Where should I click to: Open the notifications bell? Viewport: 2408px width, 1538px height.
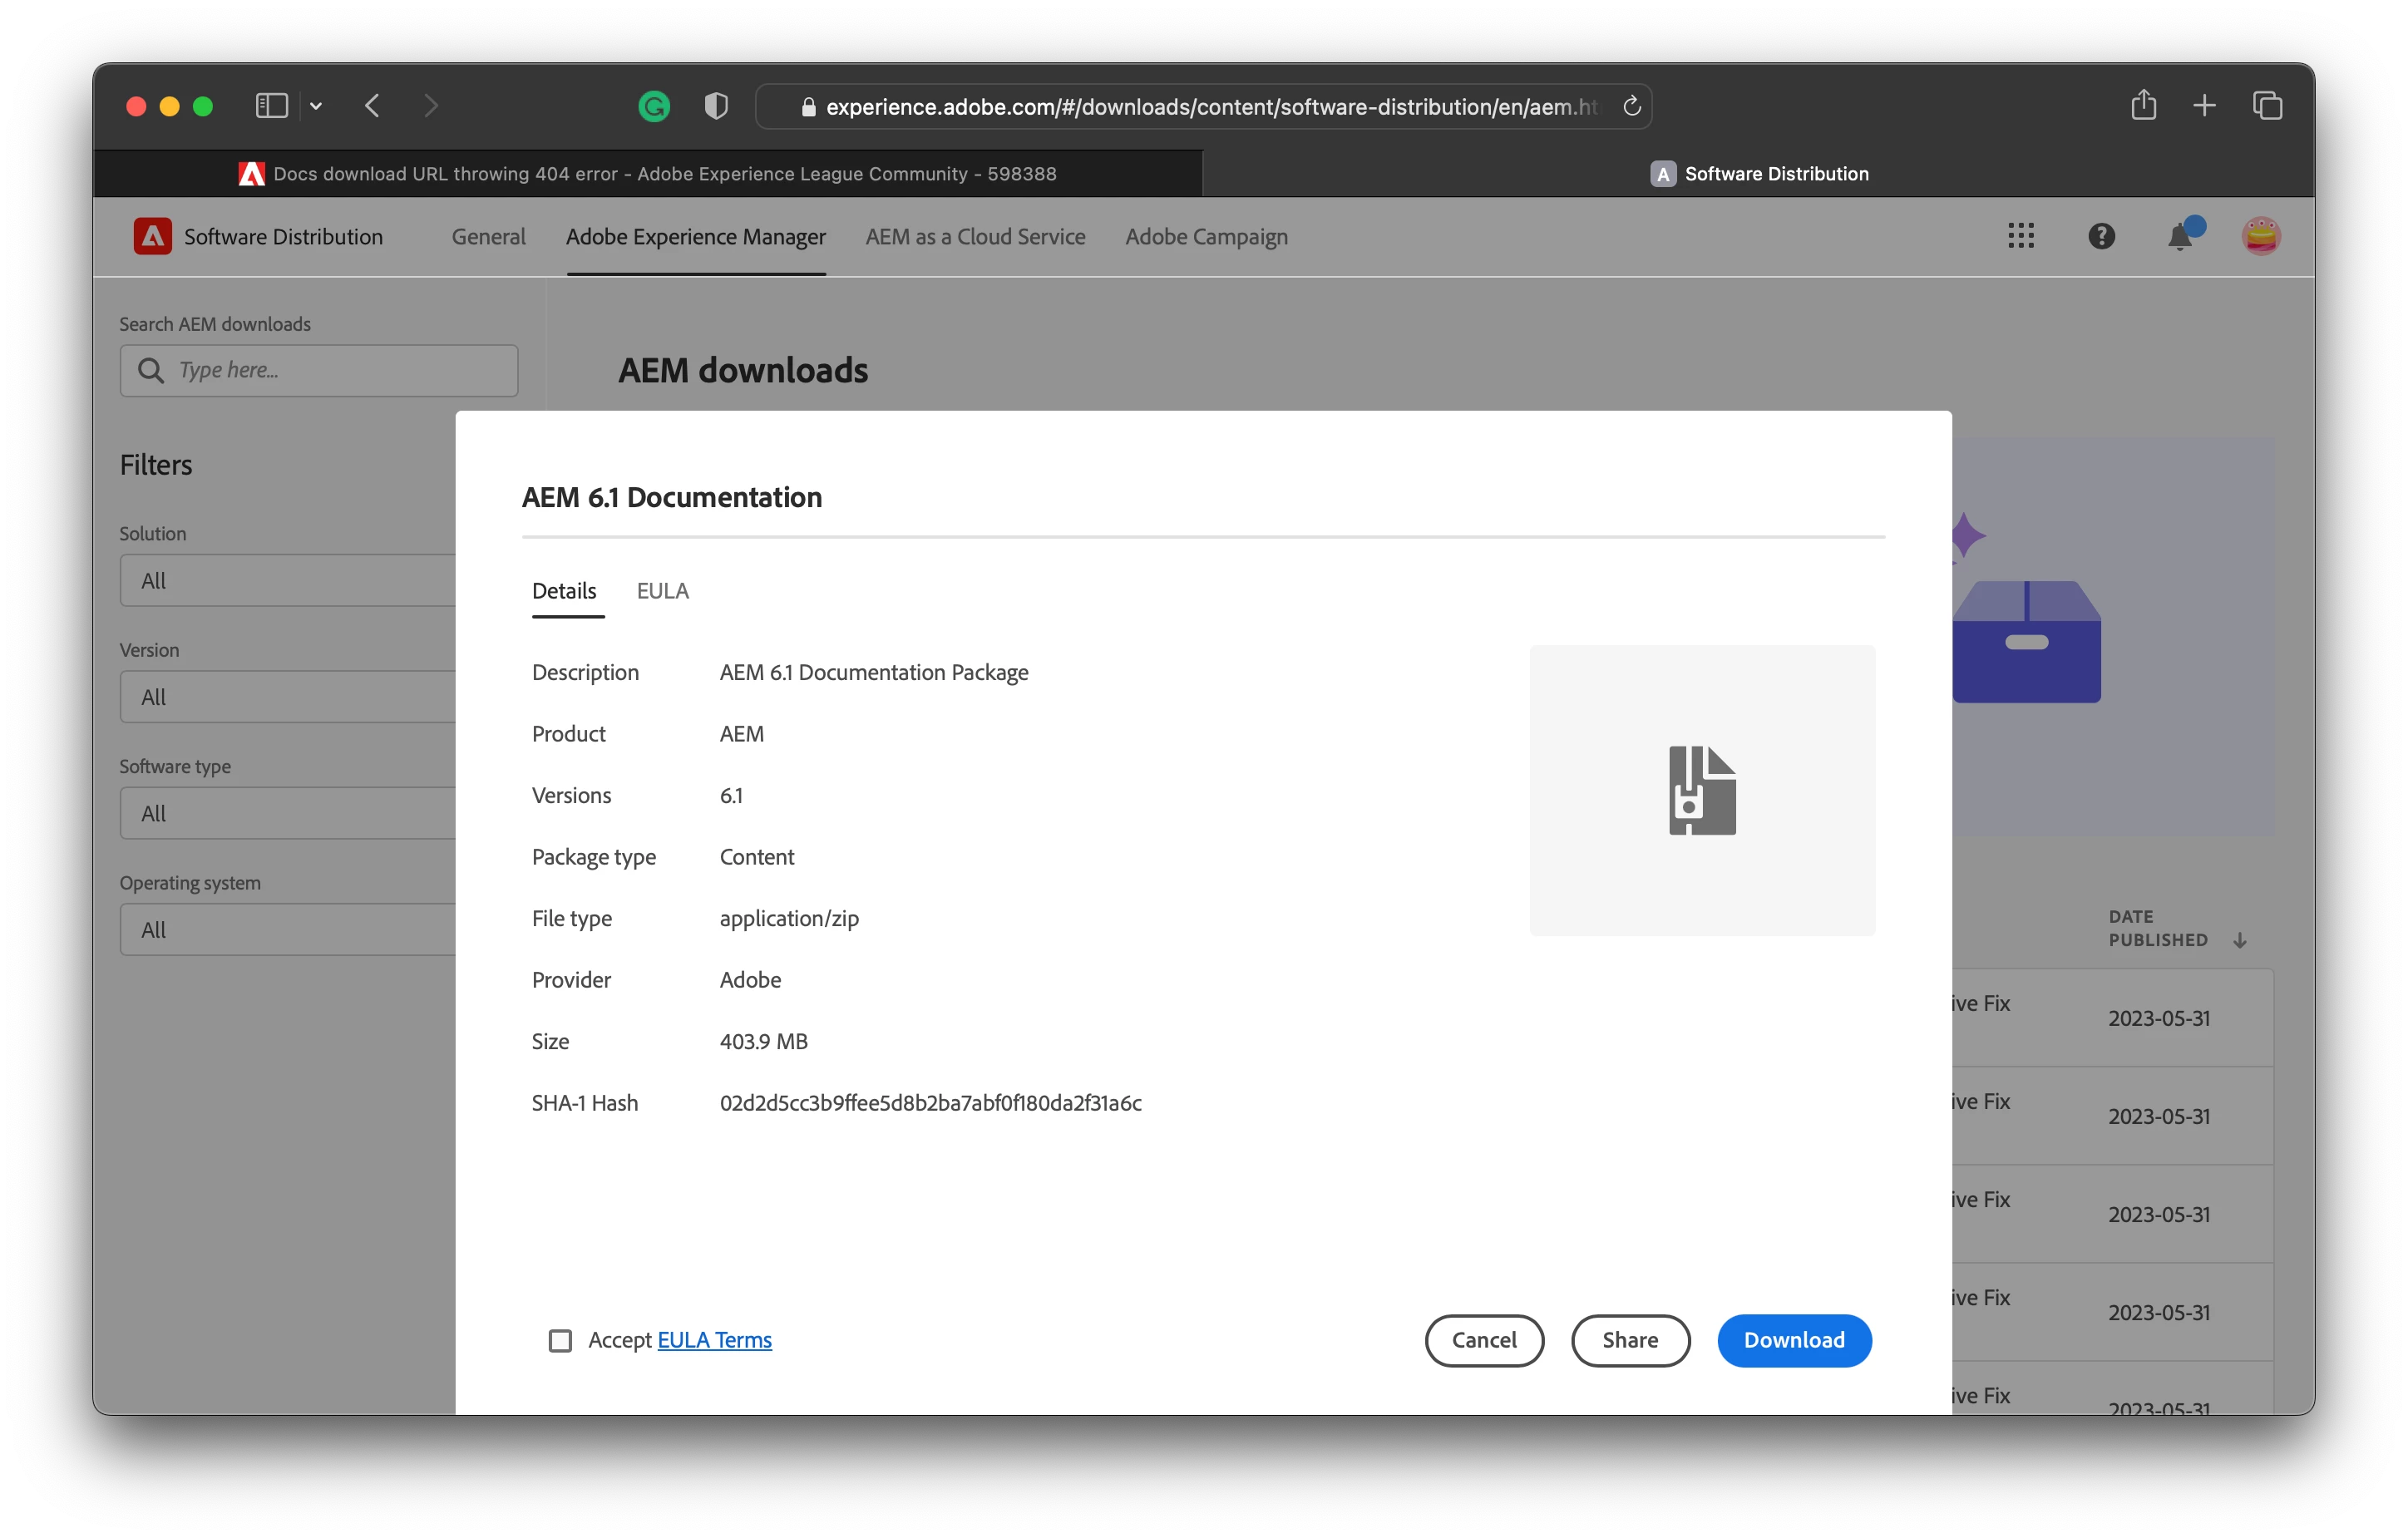point(2180,237)
